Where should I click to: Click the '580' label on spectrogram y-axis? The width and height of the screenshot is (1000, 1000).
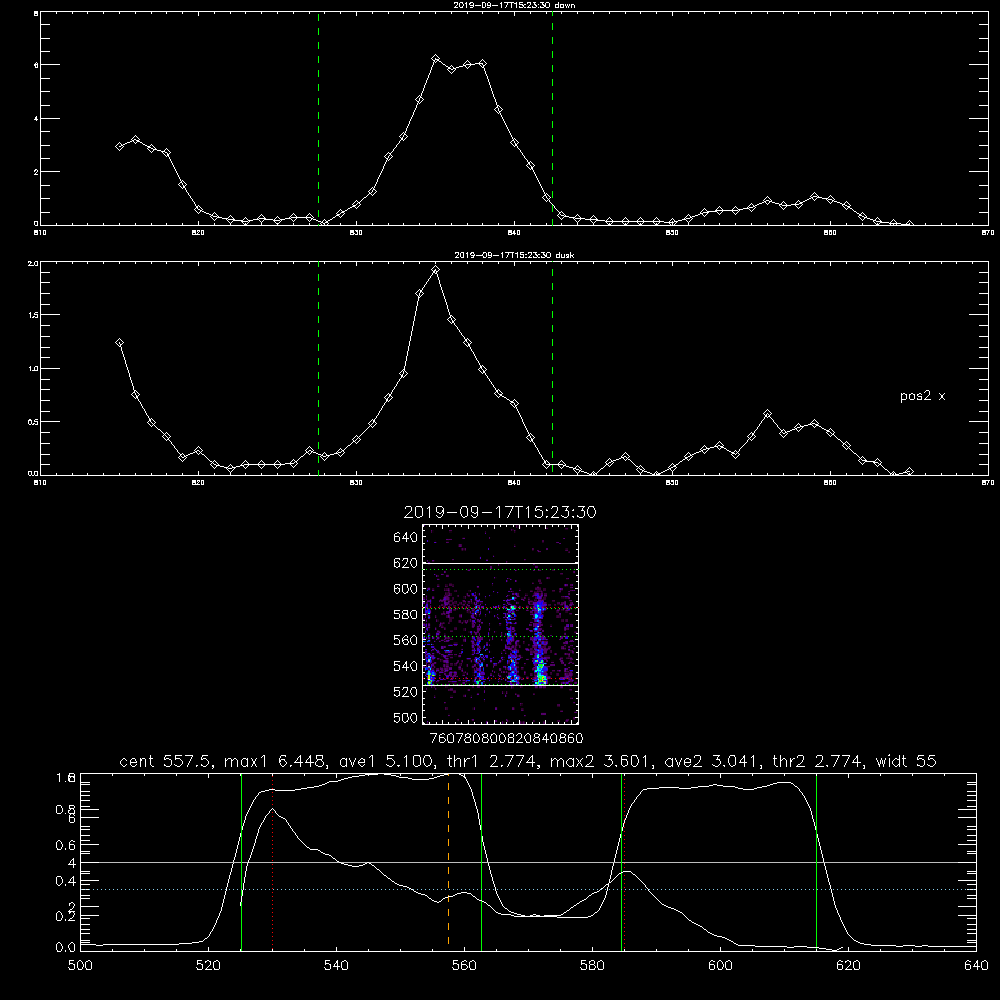(405, 615)
